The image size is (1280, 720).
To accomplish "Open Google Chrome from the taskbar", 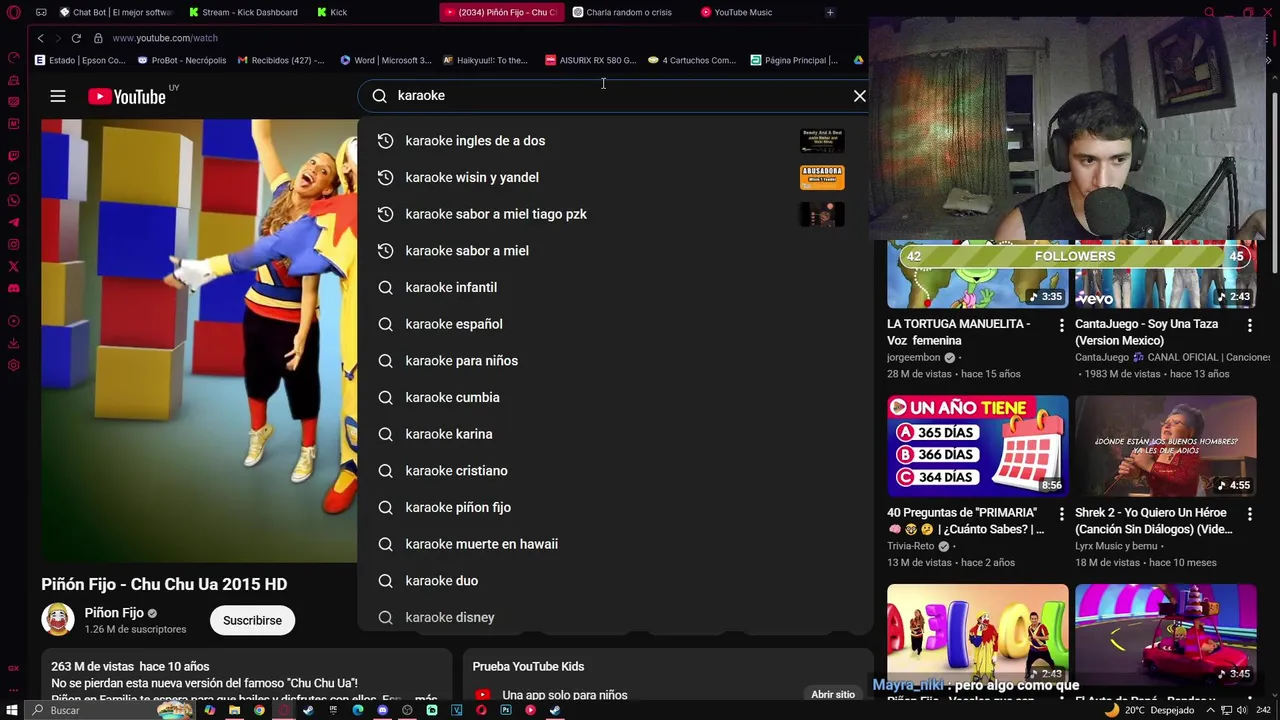I will (x=259, y=710).
